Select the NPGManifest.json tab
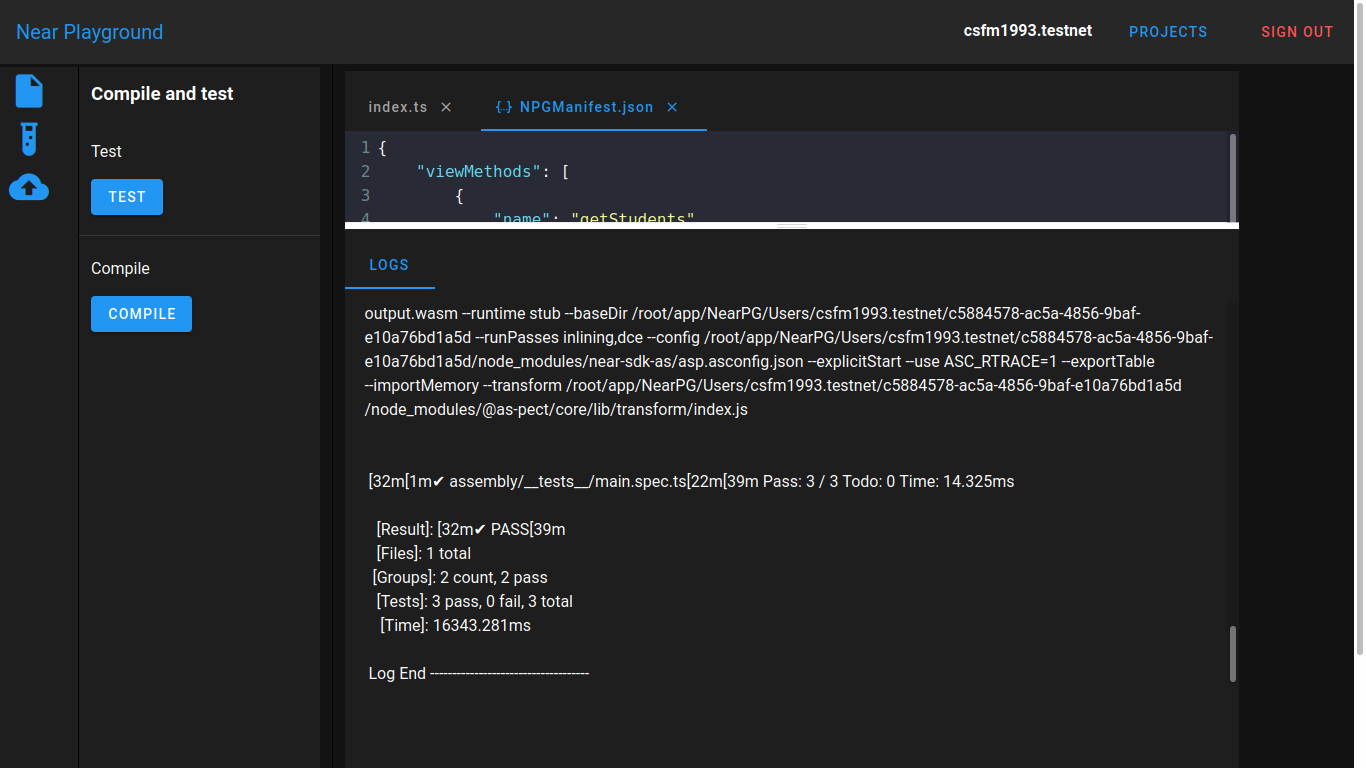The image size is (1366, 768). (586, 107)
